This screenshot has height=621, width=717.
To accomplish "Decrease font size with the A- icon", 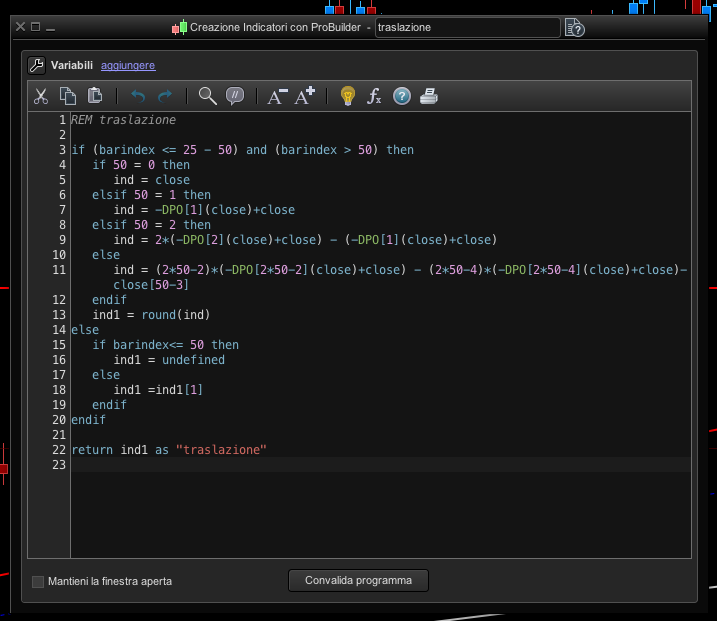I will click(x=277, y=96).
